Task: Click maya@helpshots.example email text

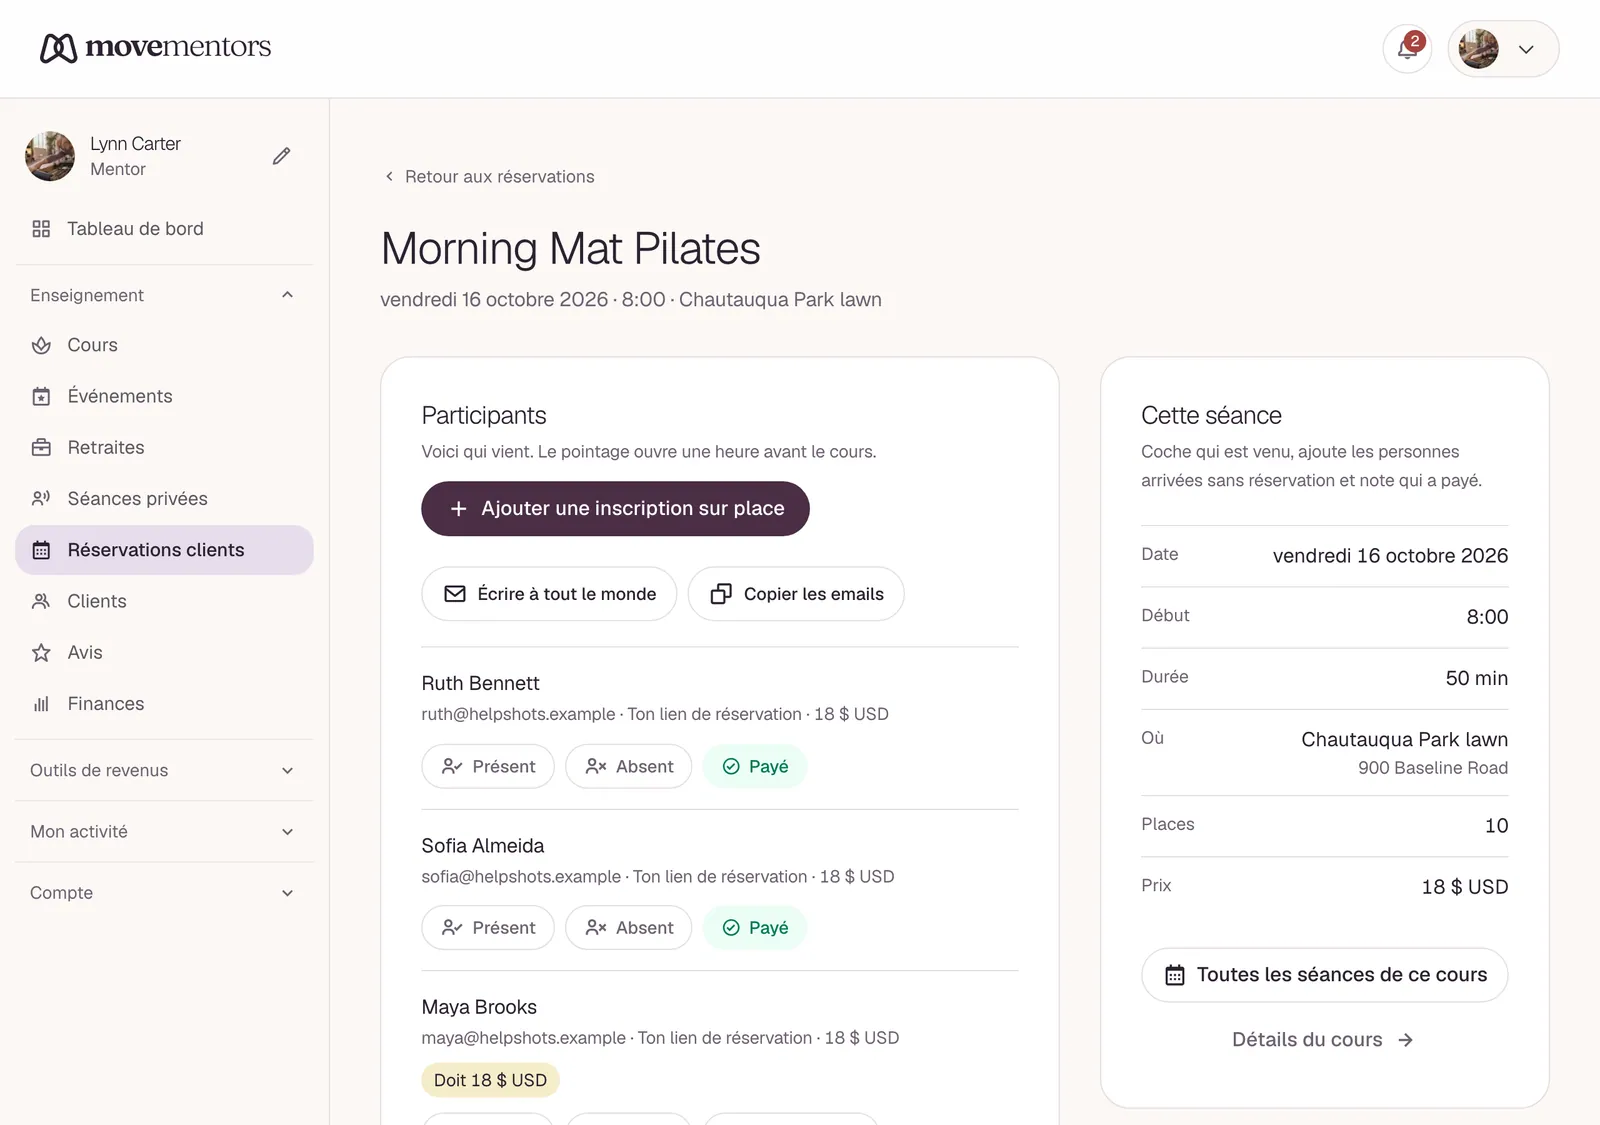Action: [x=523, y=1038]
